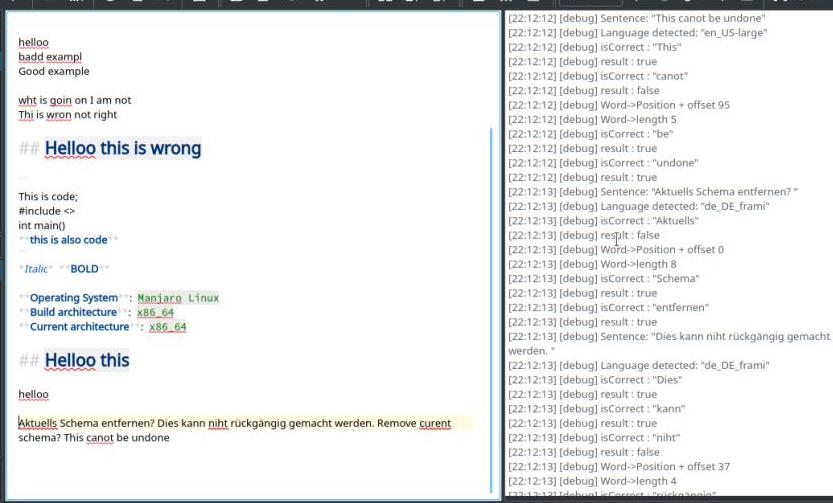The height and width of the screenshot is (503, 833).
Task: Click log line isCorrect : "entfernen"
Action: (609, 308)
